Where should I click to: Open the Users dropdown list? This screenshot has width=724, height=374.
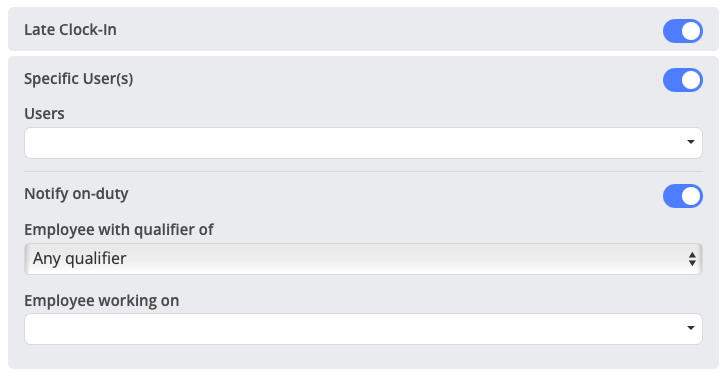click(x=363, y=143)
